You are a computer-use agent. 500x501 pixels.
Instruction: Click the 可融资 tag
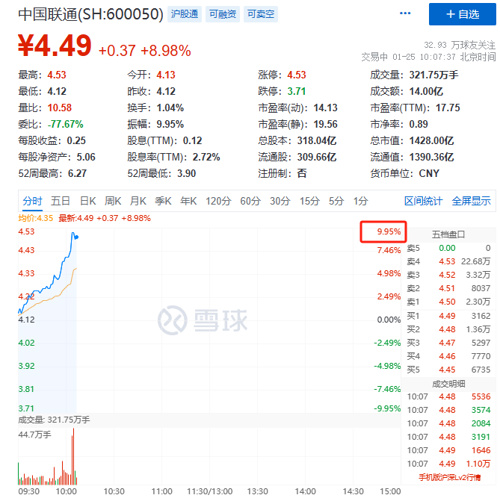222,14
